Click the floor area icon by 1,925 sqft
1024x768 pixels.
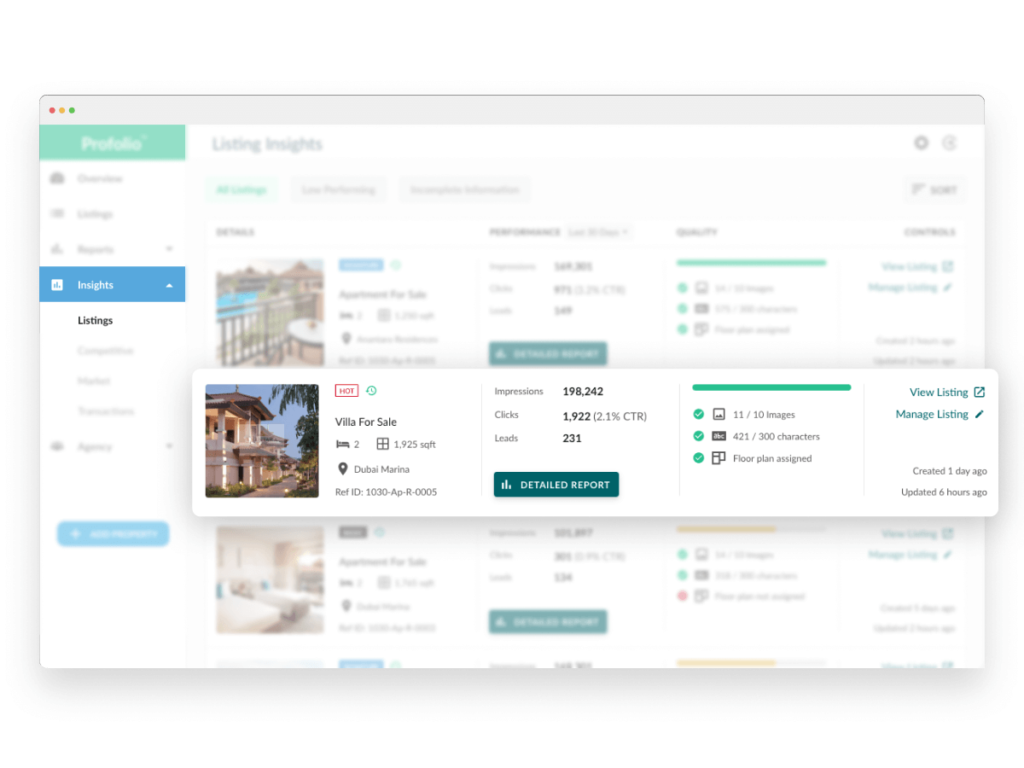pos(383,444)
